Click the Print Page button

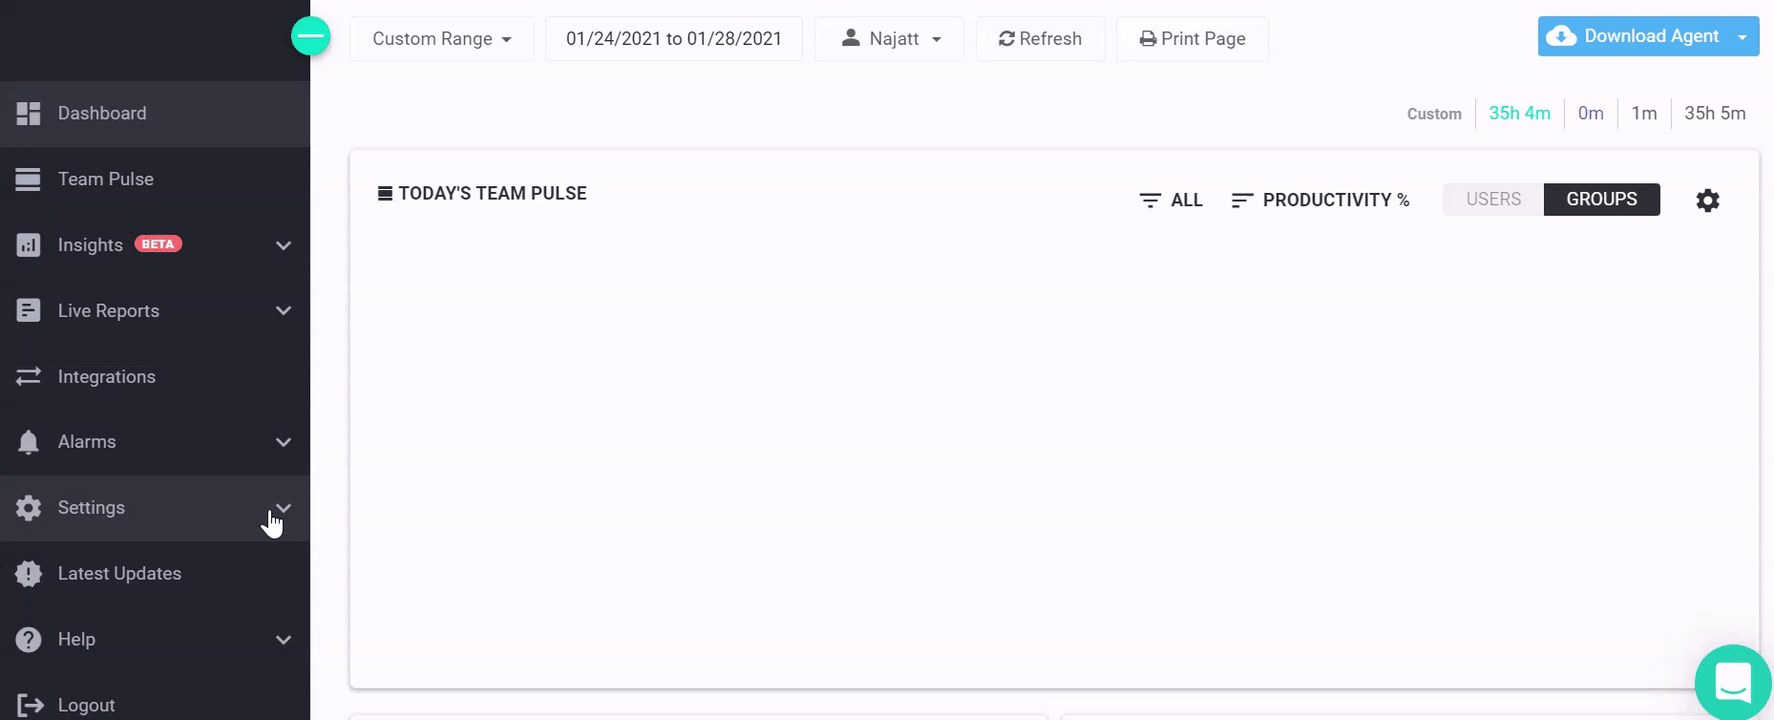[1192, 39]
